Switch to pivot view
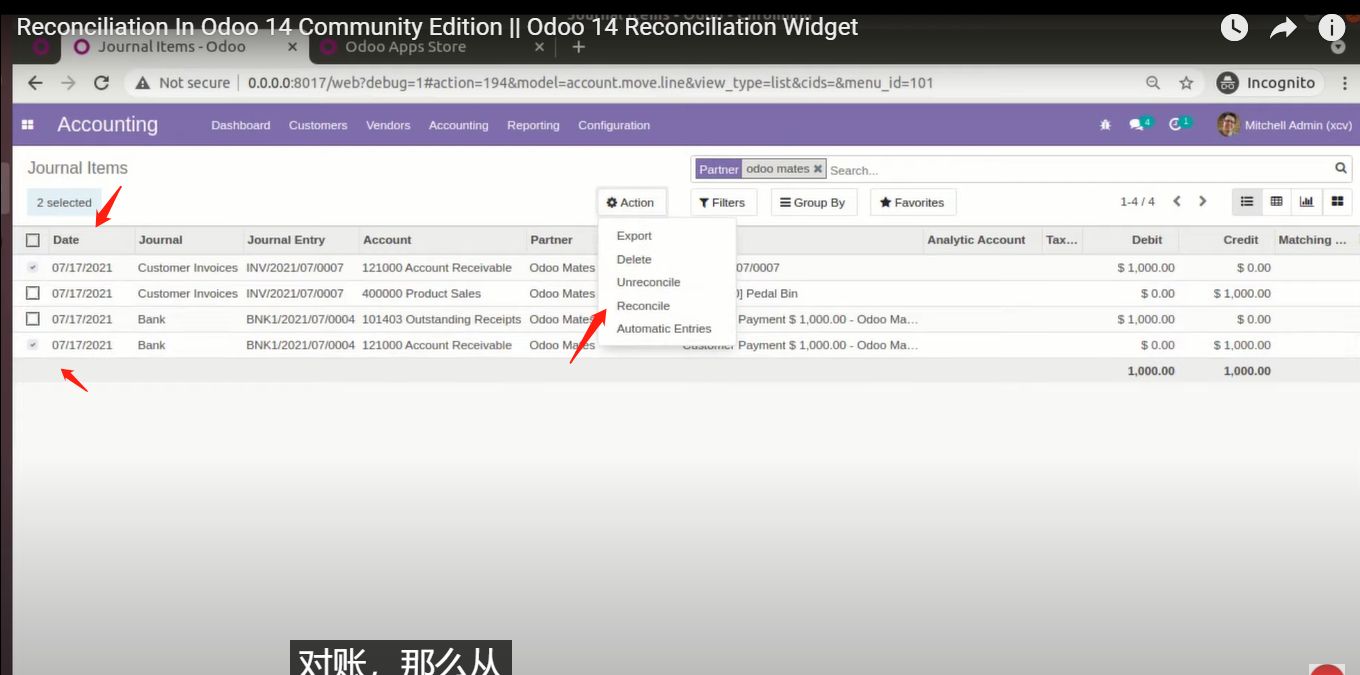This screenshot has width=1360, height=675. pos(1277,202)
